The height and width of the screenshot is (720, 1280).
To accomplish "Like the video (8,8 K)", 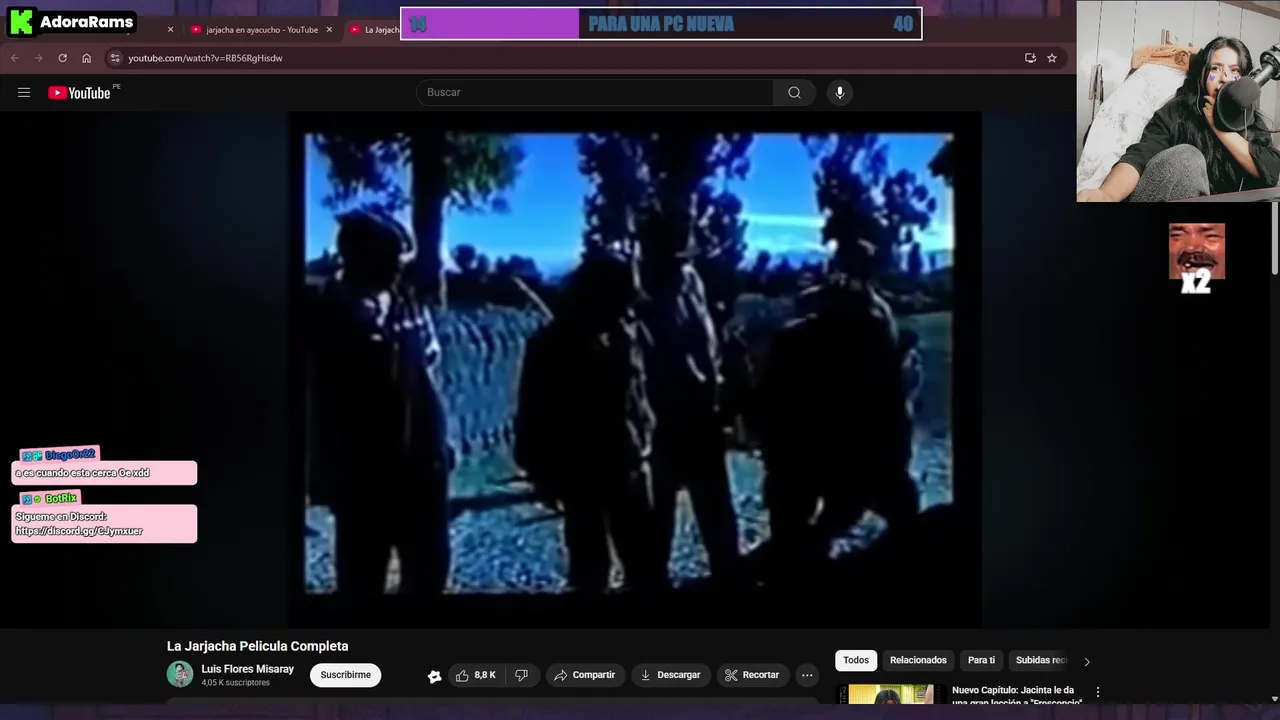I will pos(476,675).
